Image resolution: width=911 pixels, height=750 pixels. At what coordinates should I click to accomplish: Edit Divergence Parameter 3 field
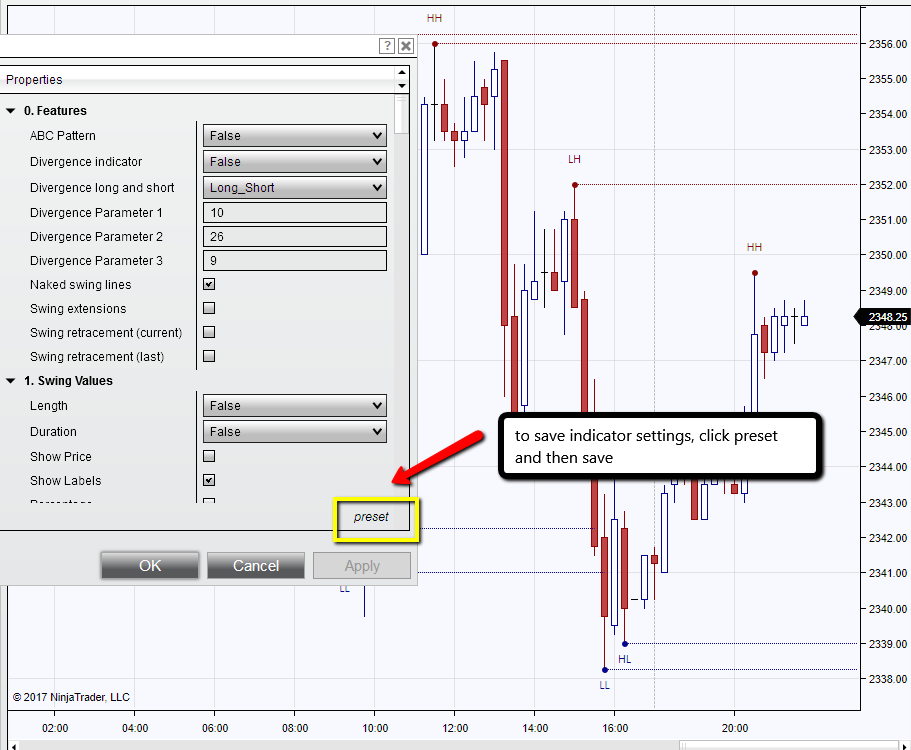pyautogui.click(x=295, y=260)
